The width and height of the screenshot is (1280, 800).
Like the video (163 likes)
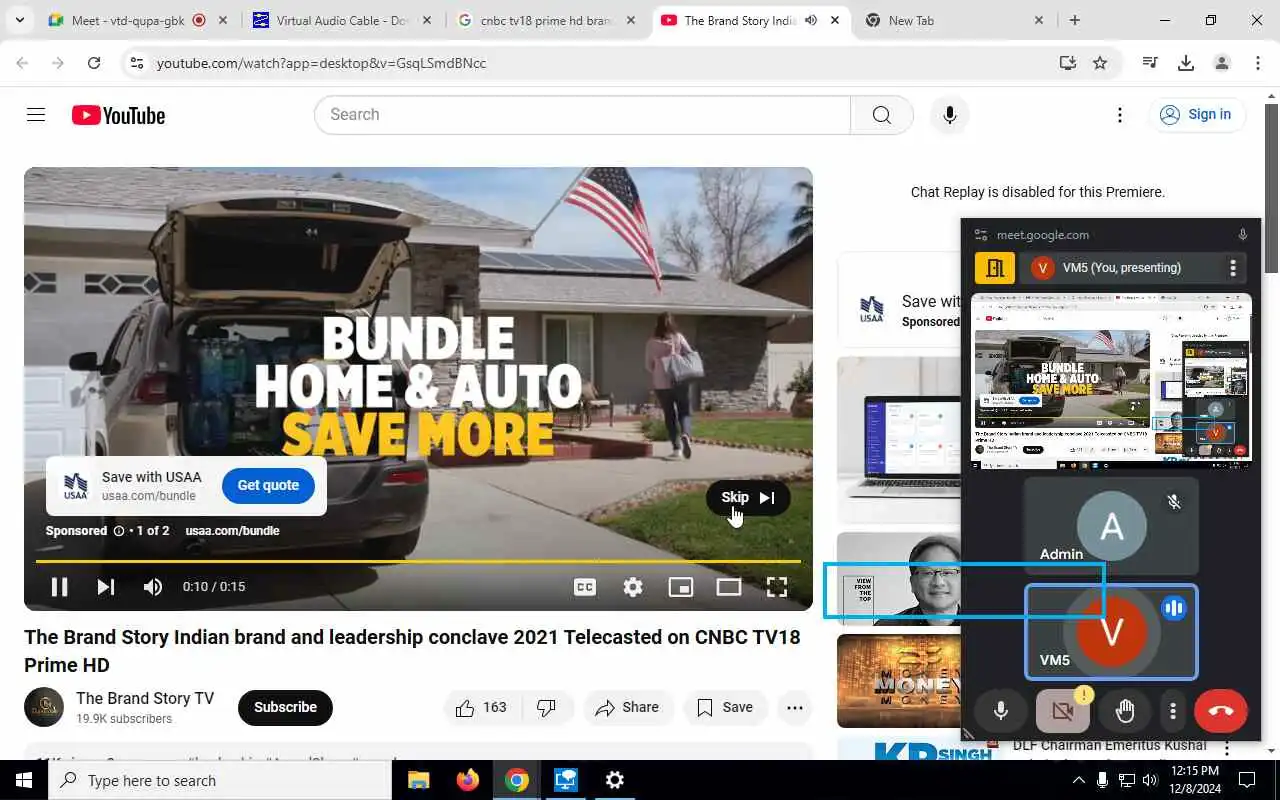pos(482,707)
